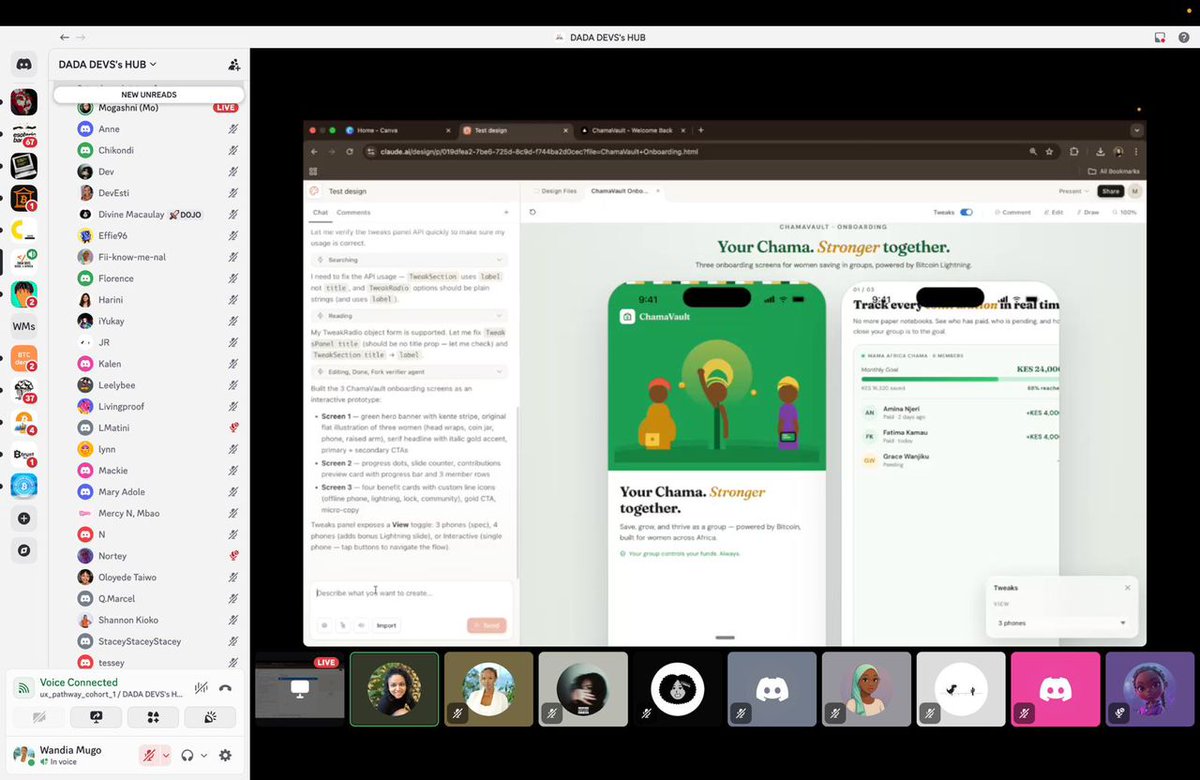Click the Comment tool above the preview
This screenshot has height=780, width=1200.
(x=1012, y=212)
